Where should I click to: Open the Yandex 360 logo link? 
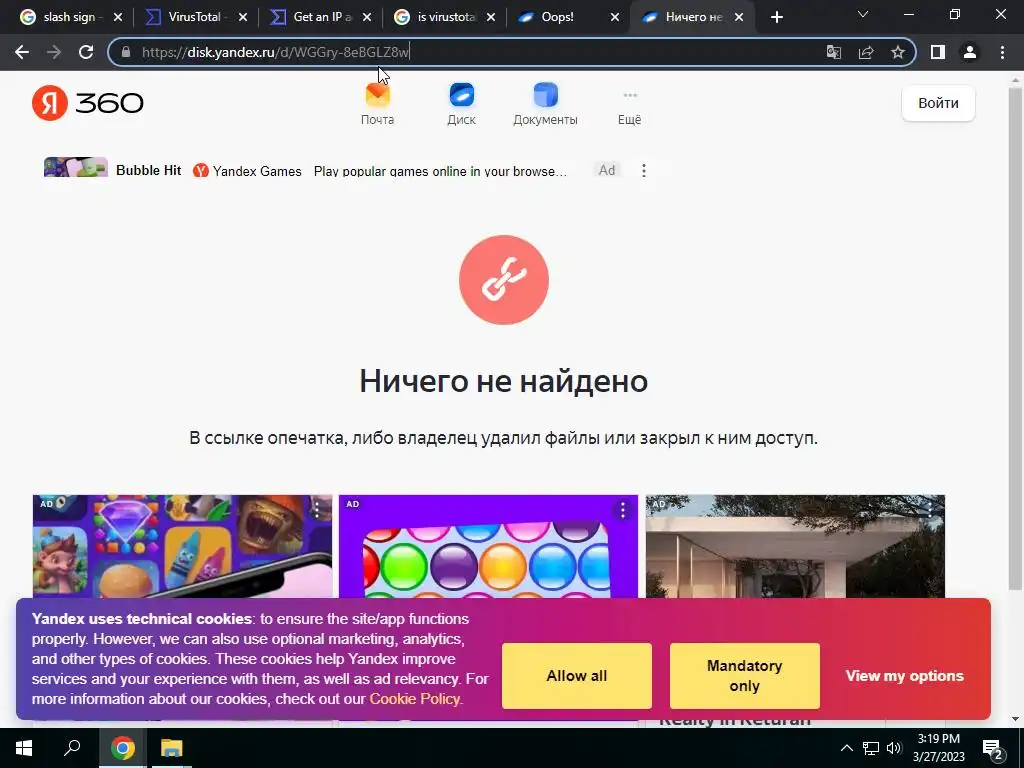tap(88, 103)
